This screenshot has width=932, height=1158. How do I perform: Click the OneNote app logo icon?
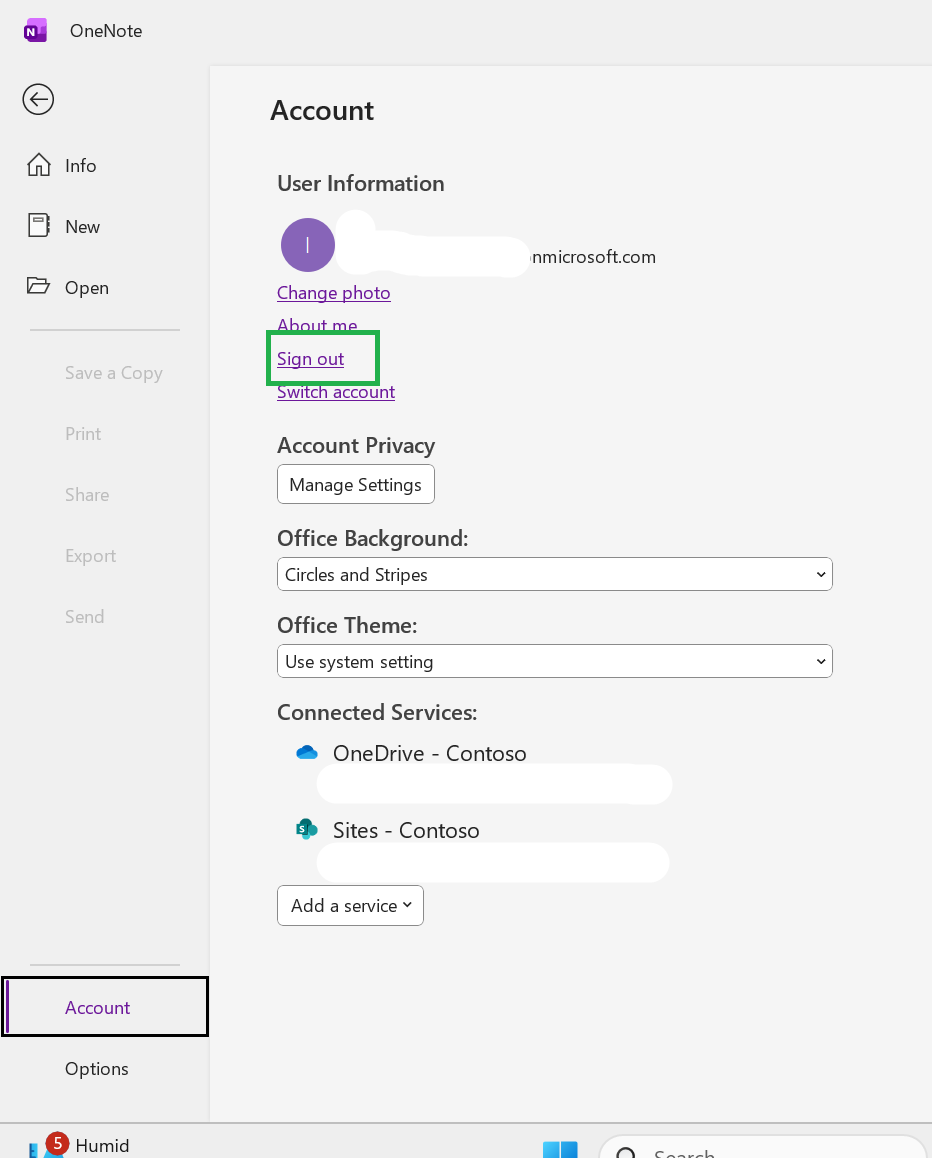tap(35, 31)
